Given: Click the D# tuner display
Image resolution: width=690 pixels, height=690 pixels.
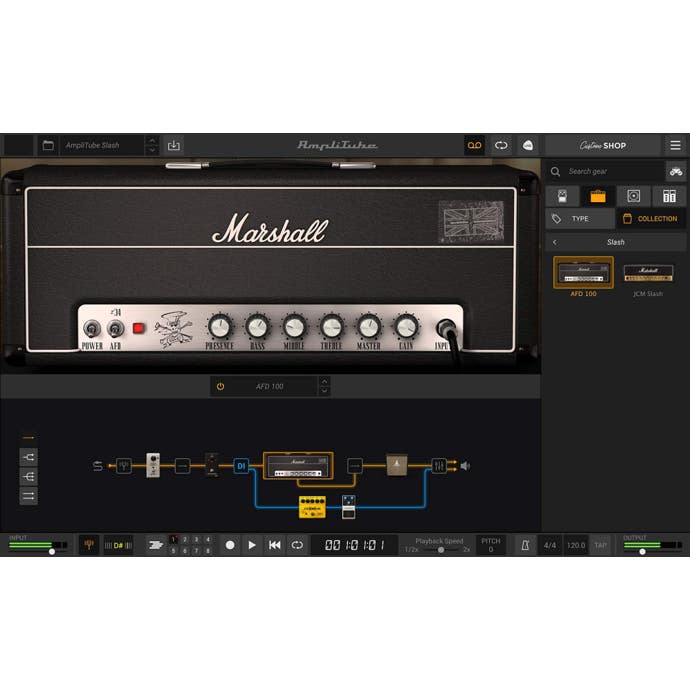Looking at the screenshot, I should [118, 545].
